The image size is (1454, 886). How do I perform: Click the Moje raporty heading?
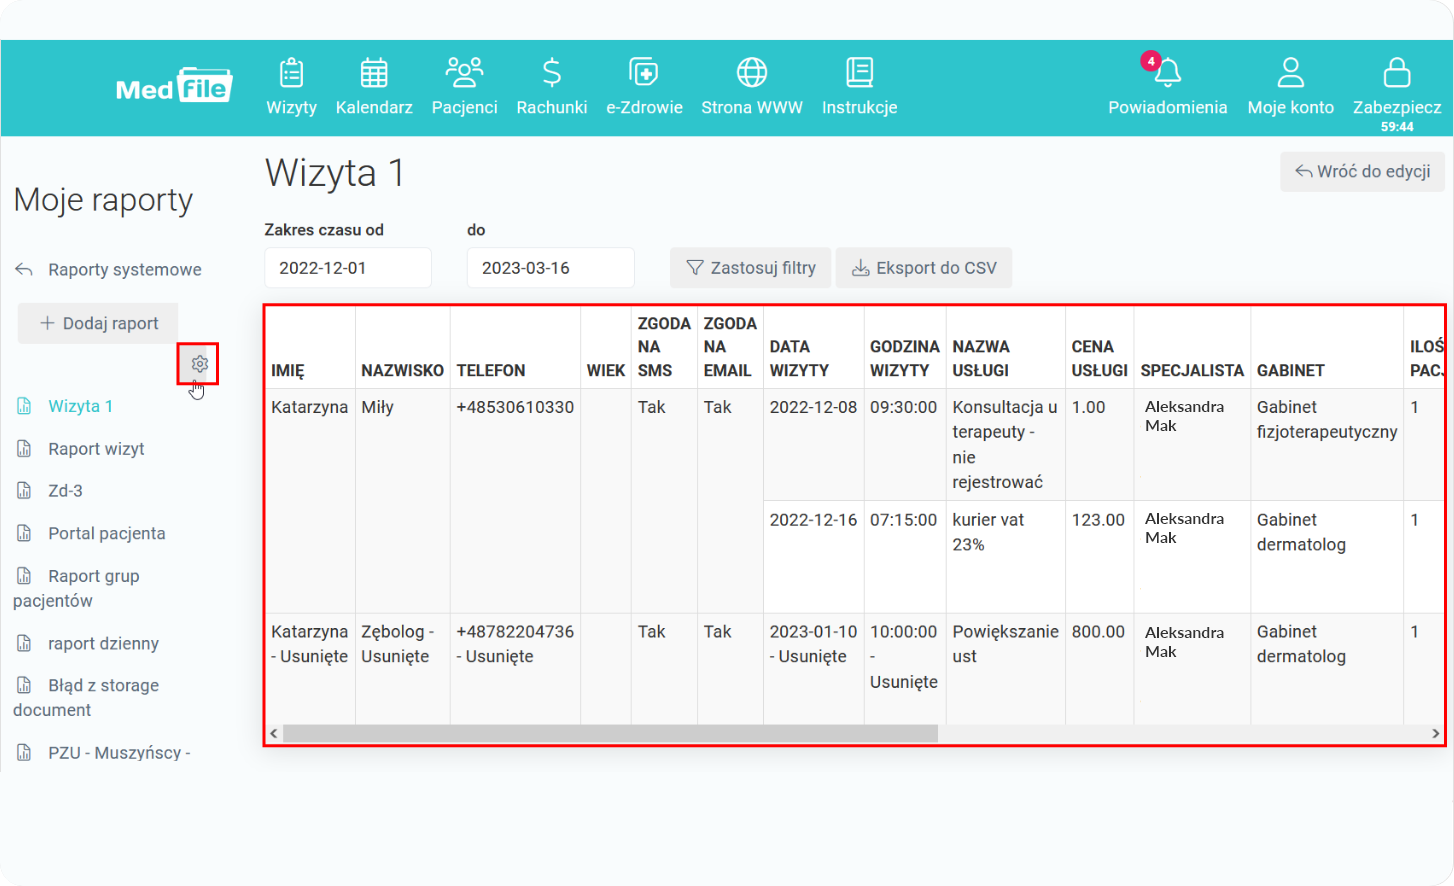[x=103, y=200]
